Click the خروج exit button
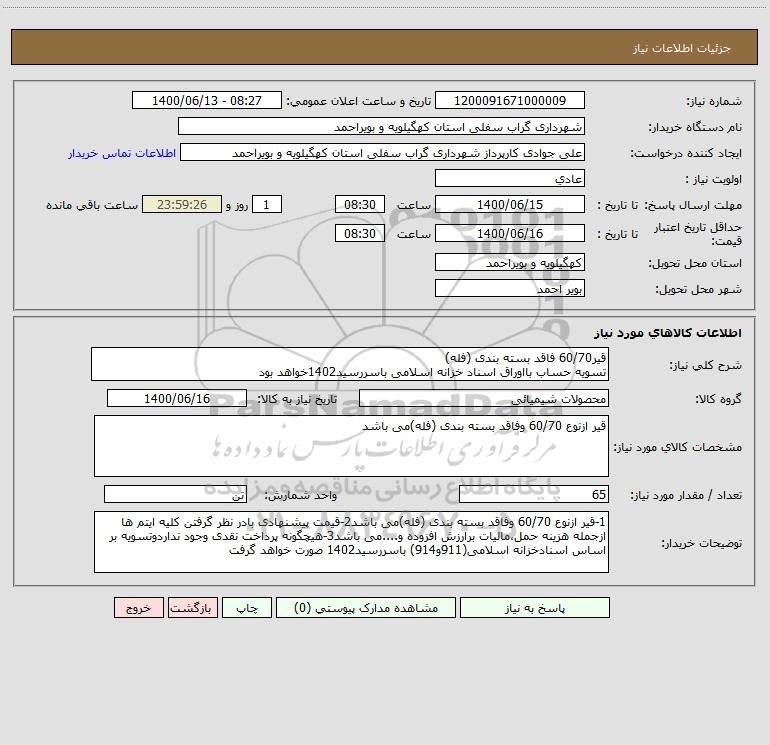770x745 pixels. (x=138, y=608)
